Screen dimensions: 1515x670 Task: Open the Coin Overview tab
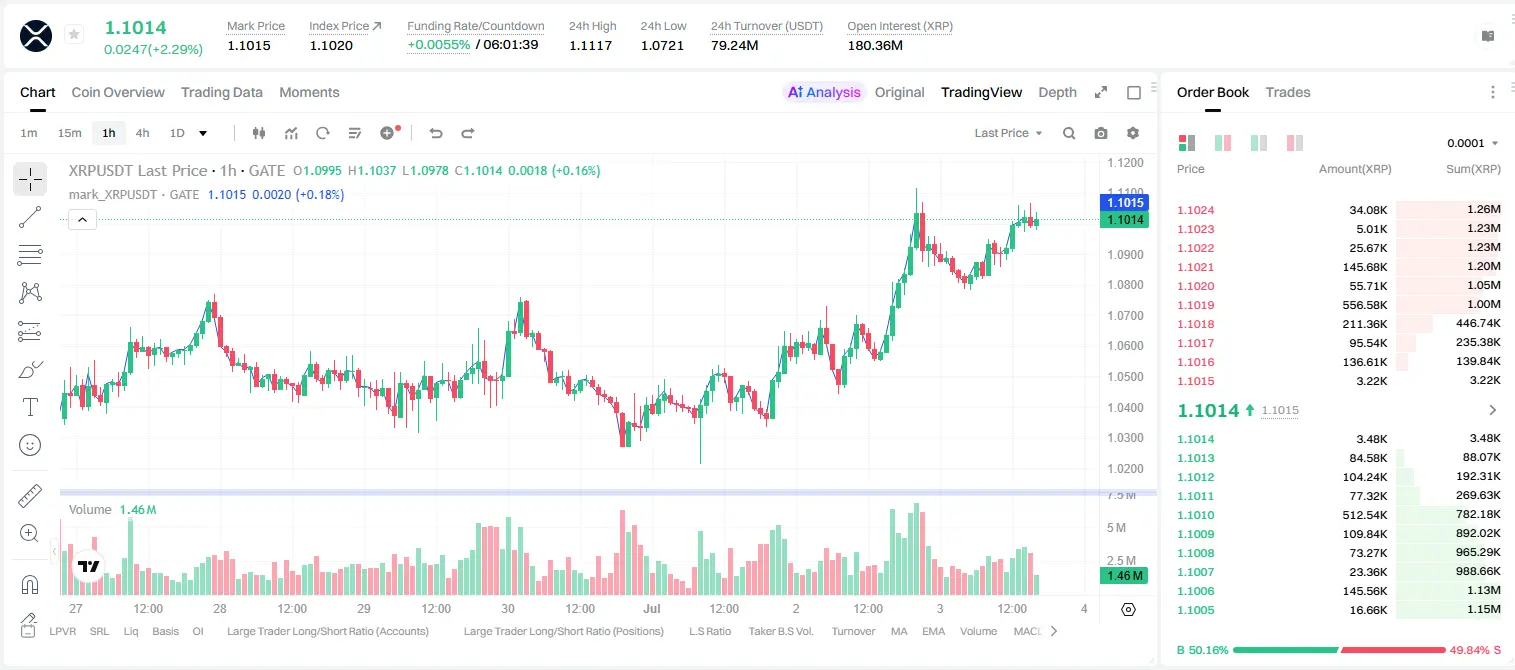[x=118, y=92]
